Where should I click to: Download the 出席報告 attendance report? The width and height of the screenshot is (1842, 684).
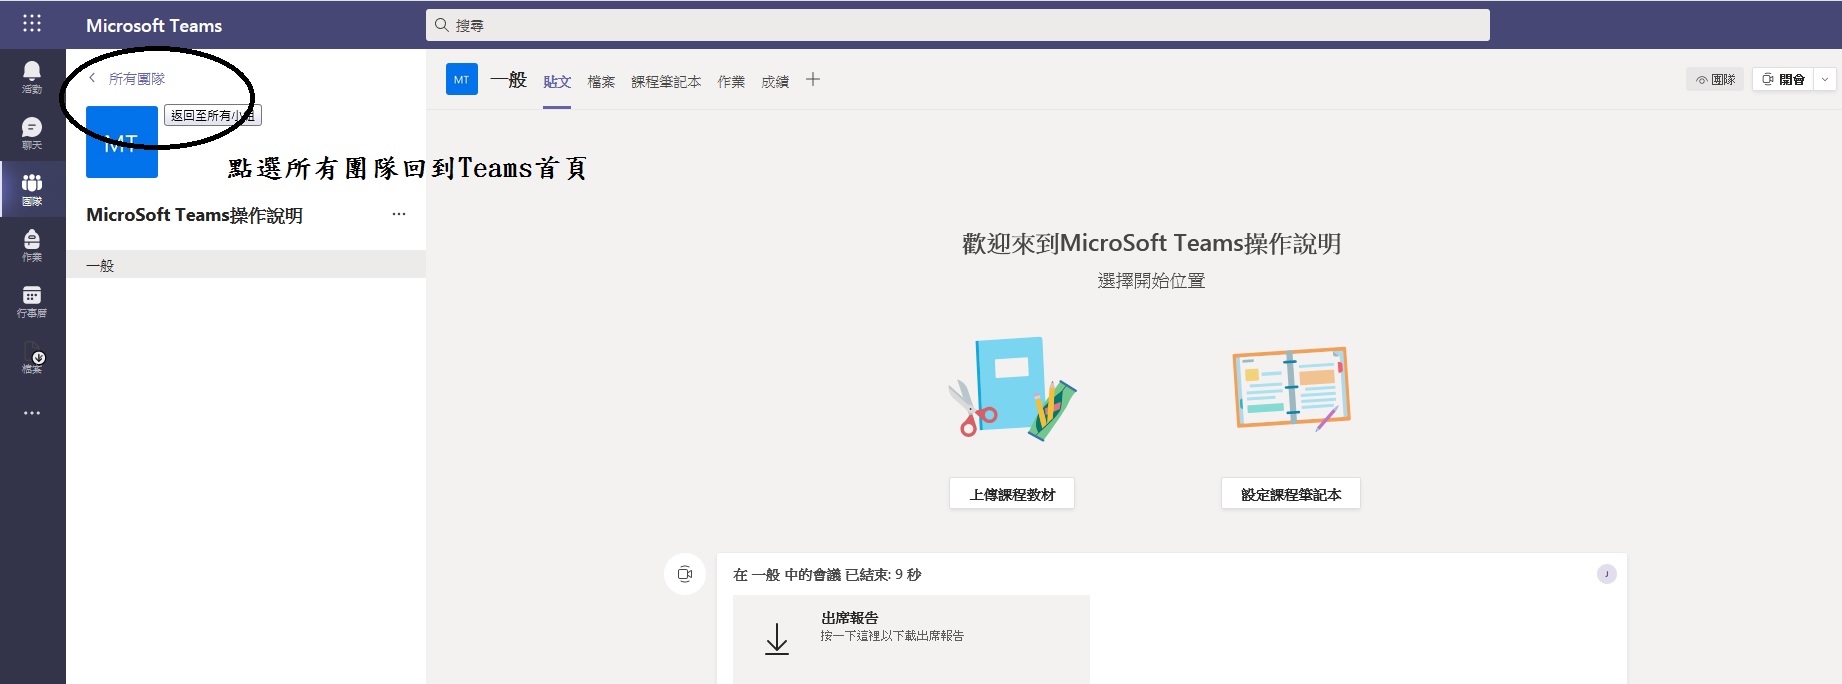pos(911,638)
